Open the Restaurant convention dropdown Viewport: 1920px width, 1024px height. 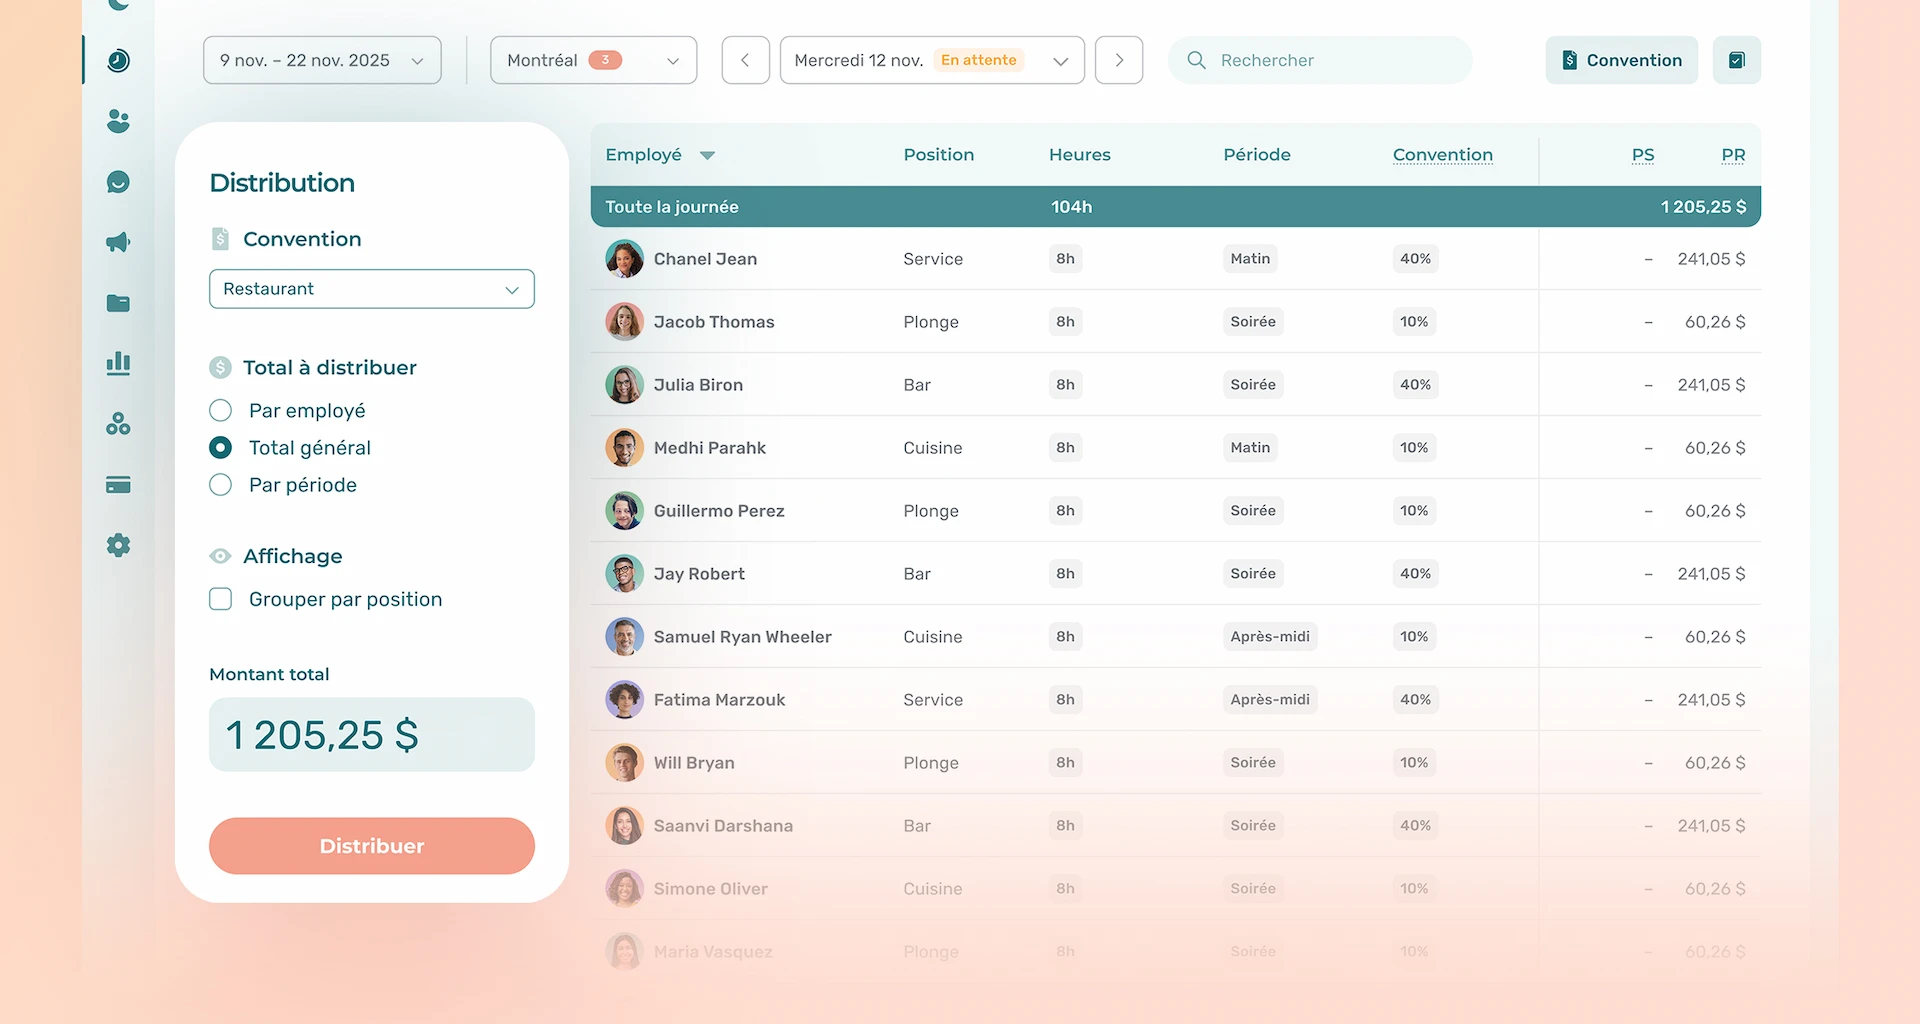(371, 289)
